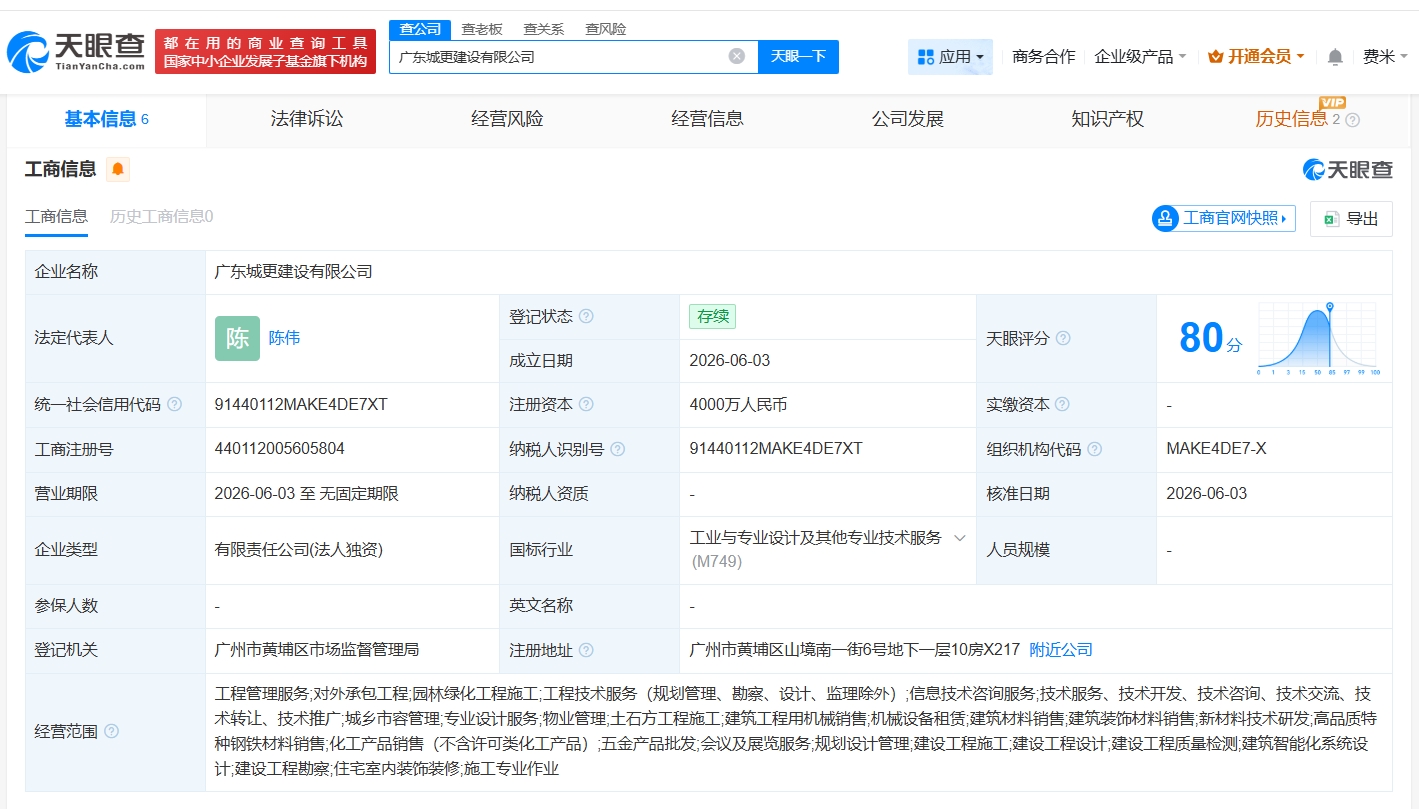Open legal representative 陈伟 link
The height and width of the screenshot is (809, 1419).
284,338
